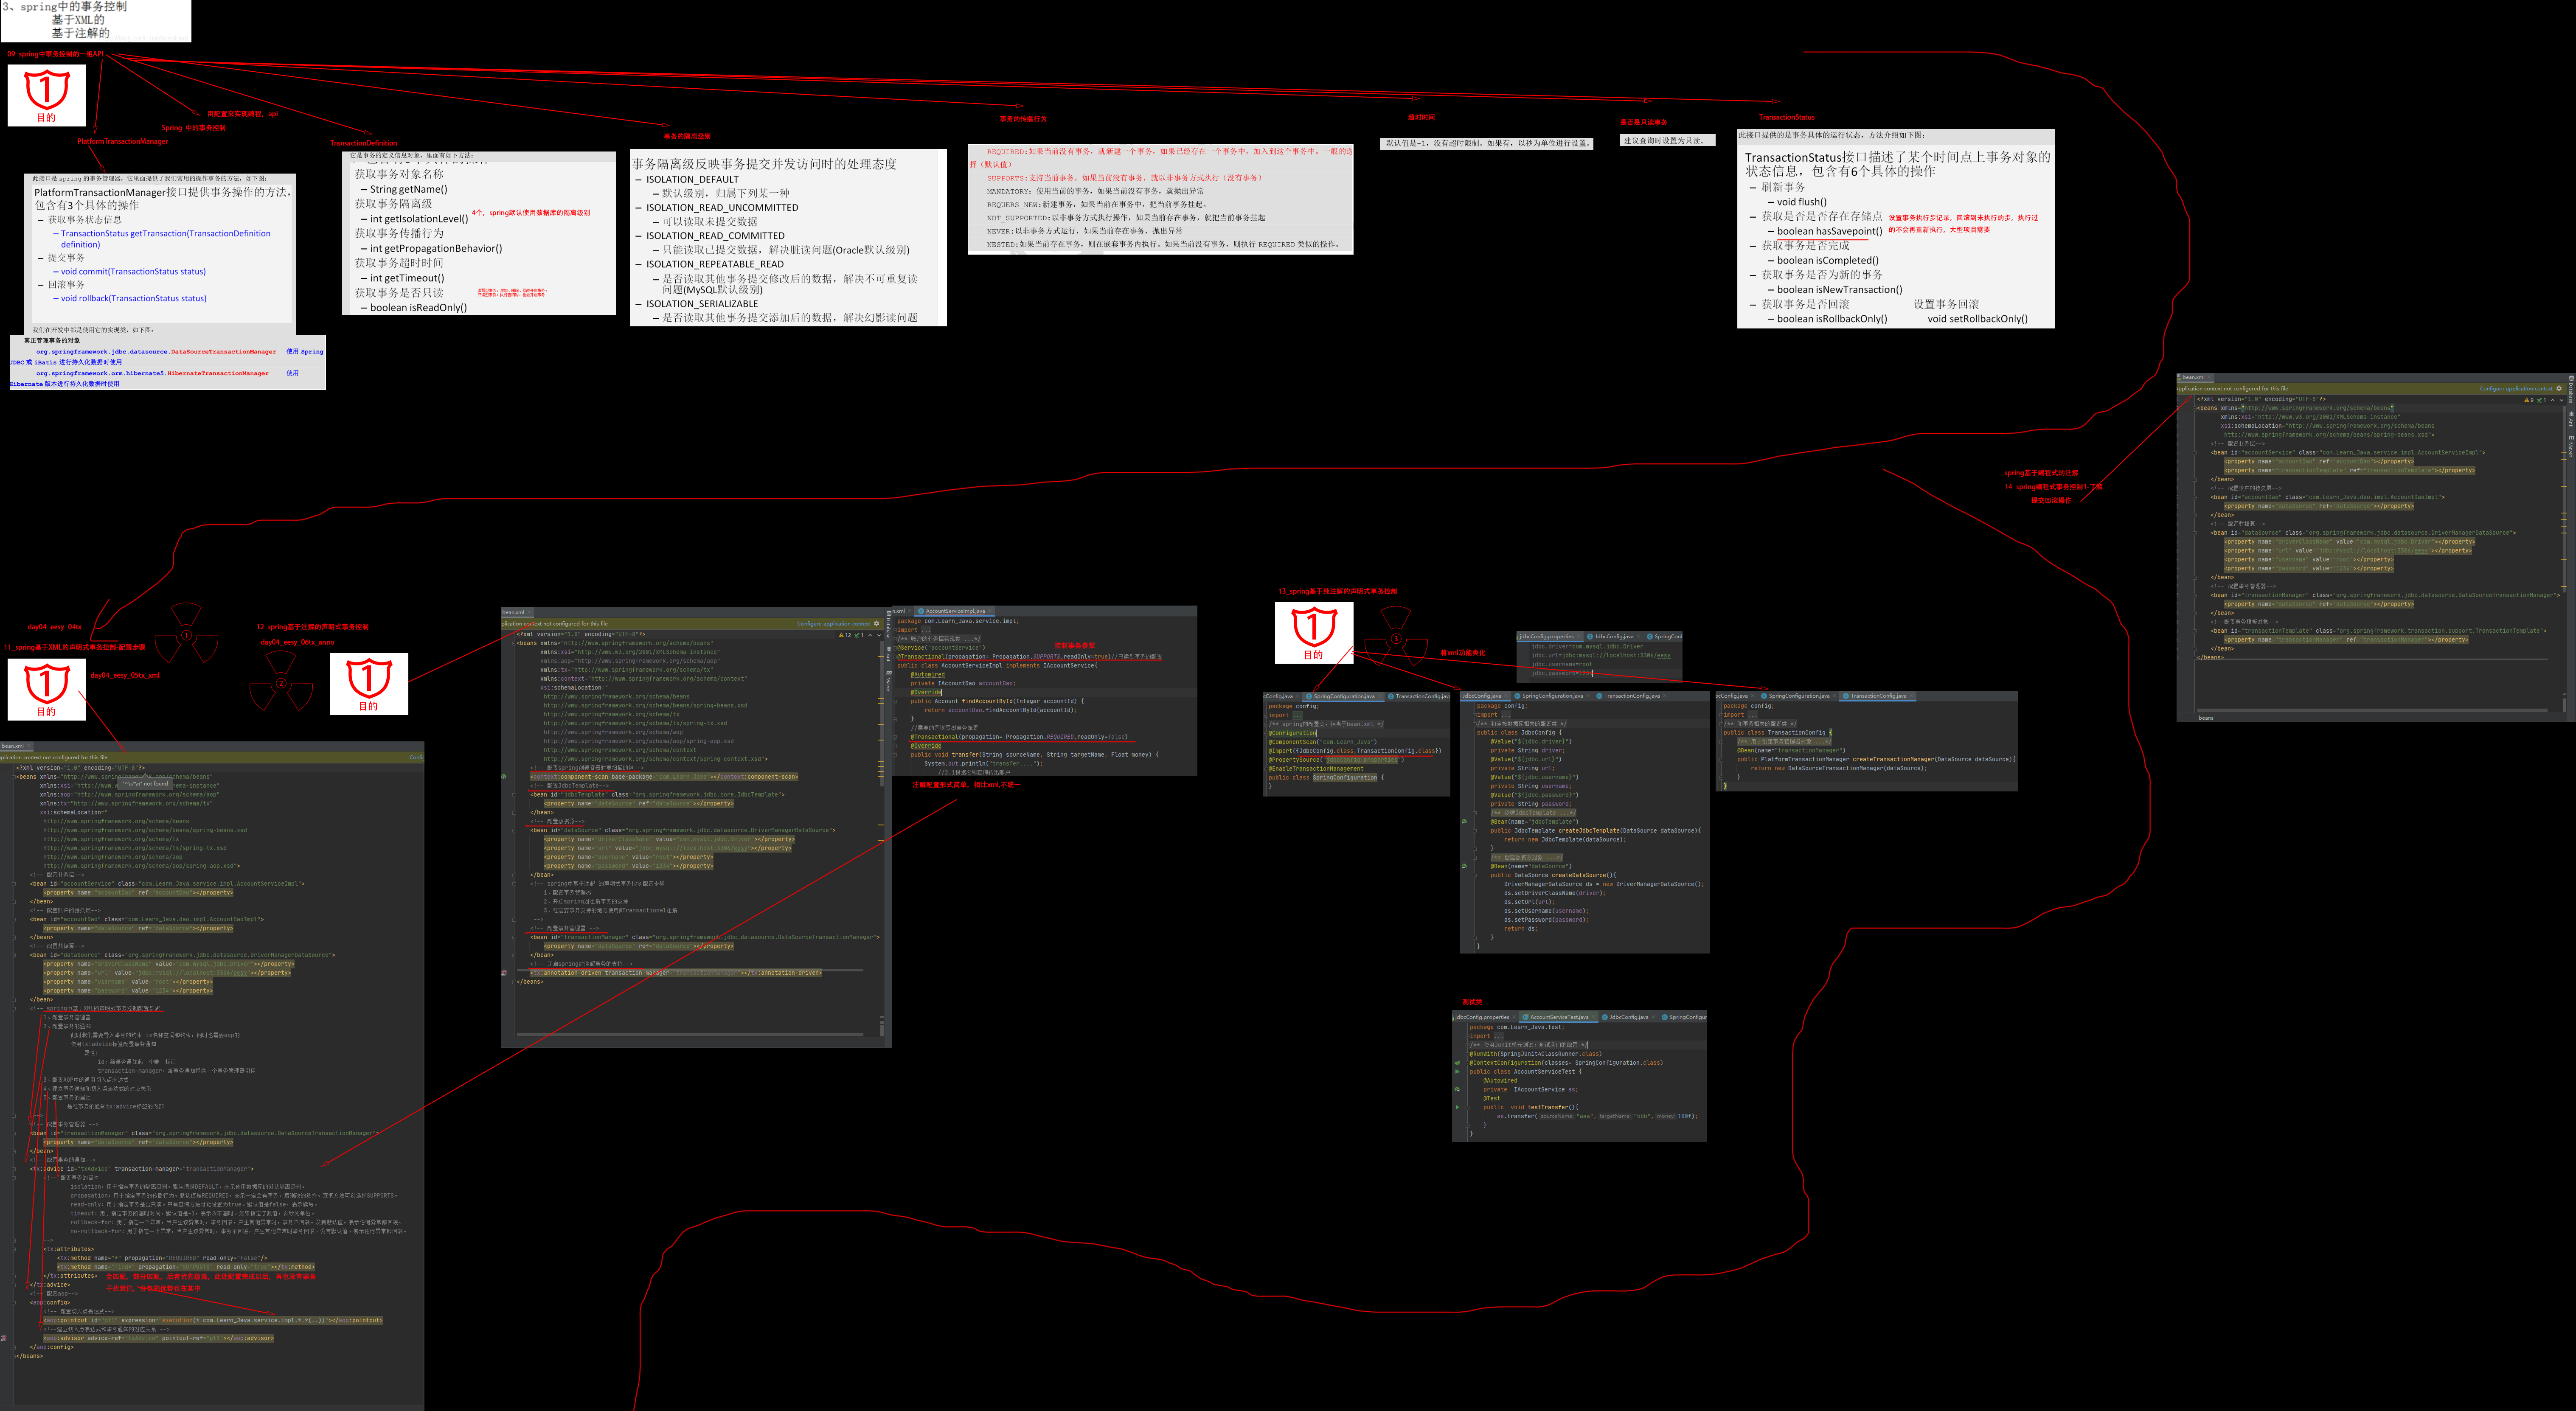The height and width of the screenshot is (1411, 2576).
Task: Click Spring bean gutter icon beside component-scan line
Action: [x=504, y=776]
